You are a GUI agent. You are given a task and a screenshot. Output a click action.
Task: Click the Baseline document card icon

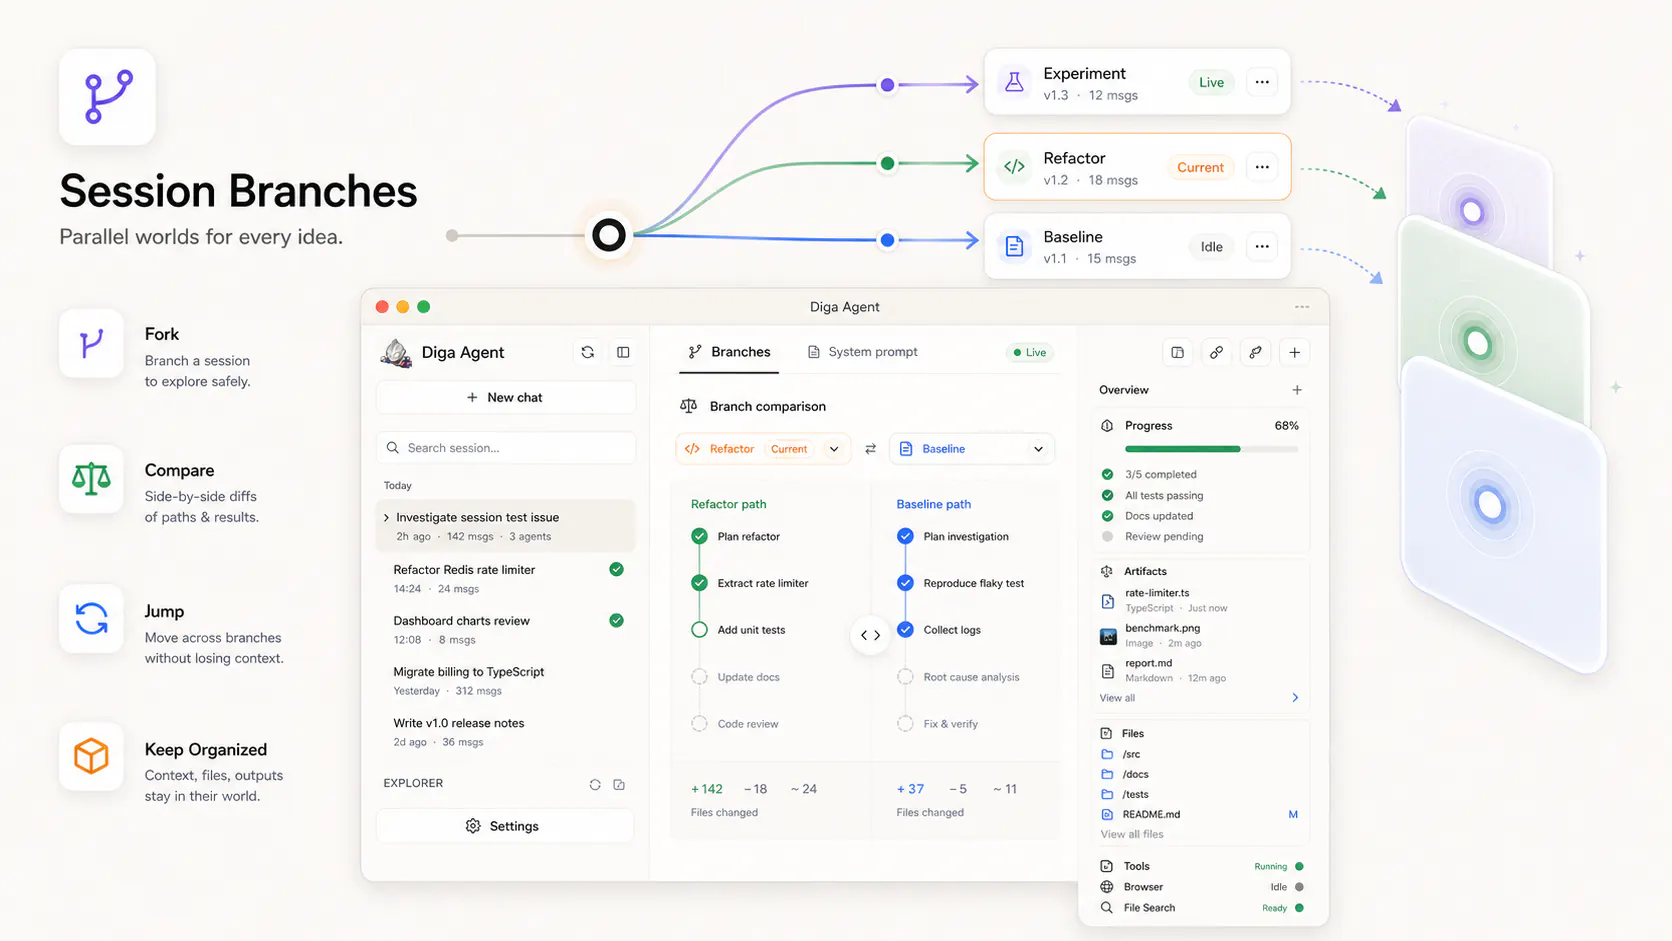click(1014, 246)
